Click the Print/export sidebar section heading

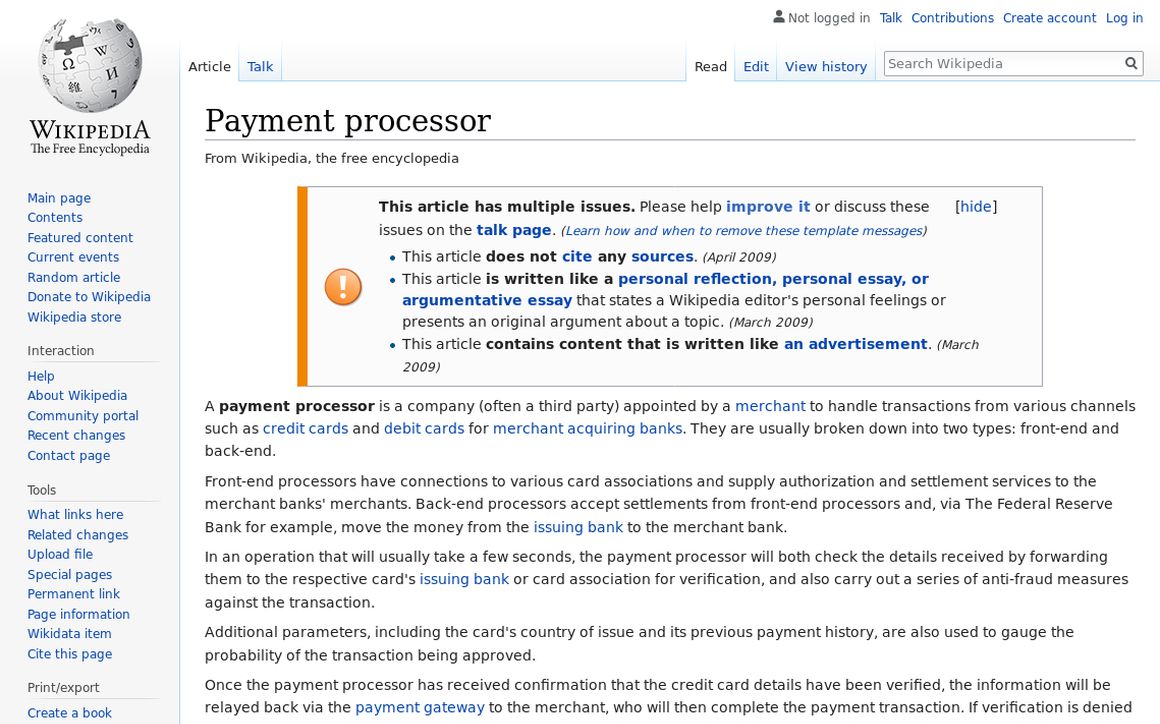point(63,688)
